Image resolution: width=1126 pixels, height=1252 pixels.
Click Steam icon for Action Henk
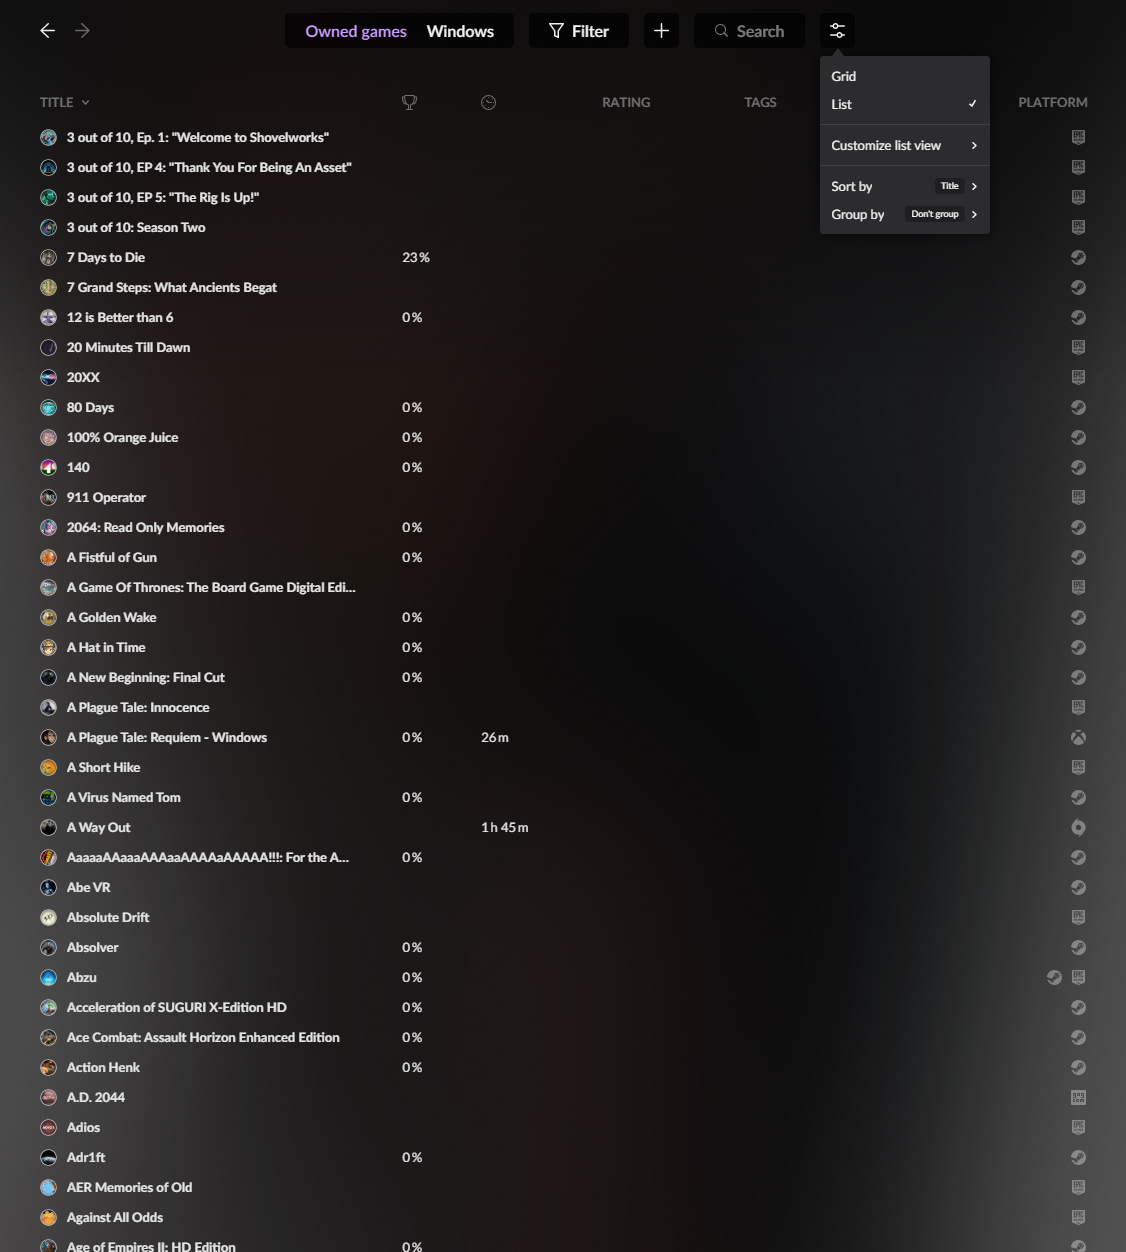[x=1078, y=1067]
